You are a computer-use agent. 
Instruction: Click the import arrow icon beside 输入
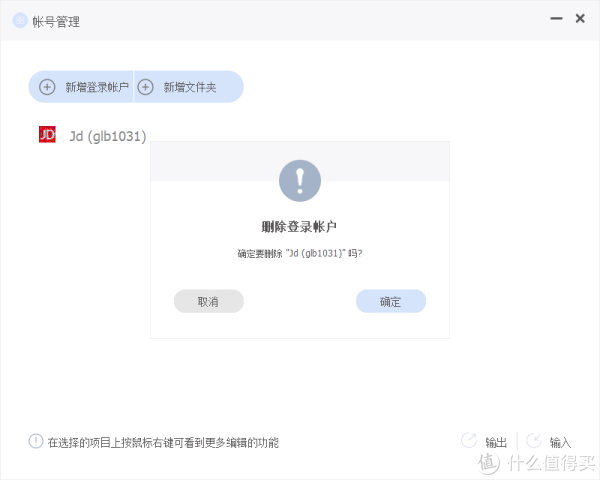(x=533, y=441)
